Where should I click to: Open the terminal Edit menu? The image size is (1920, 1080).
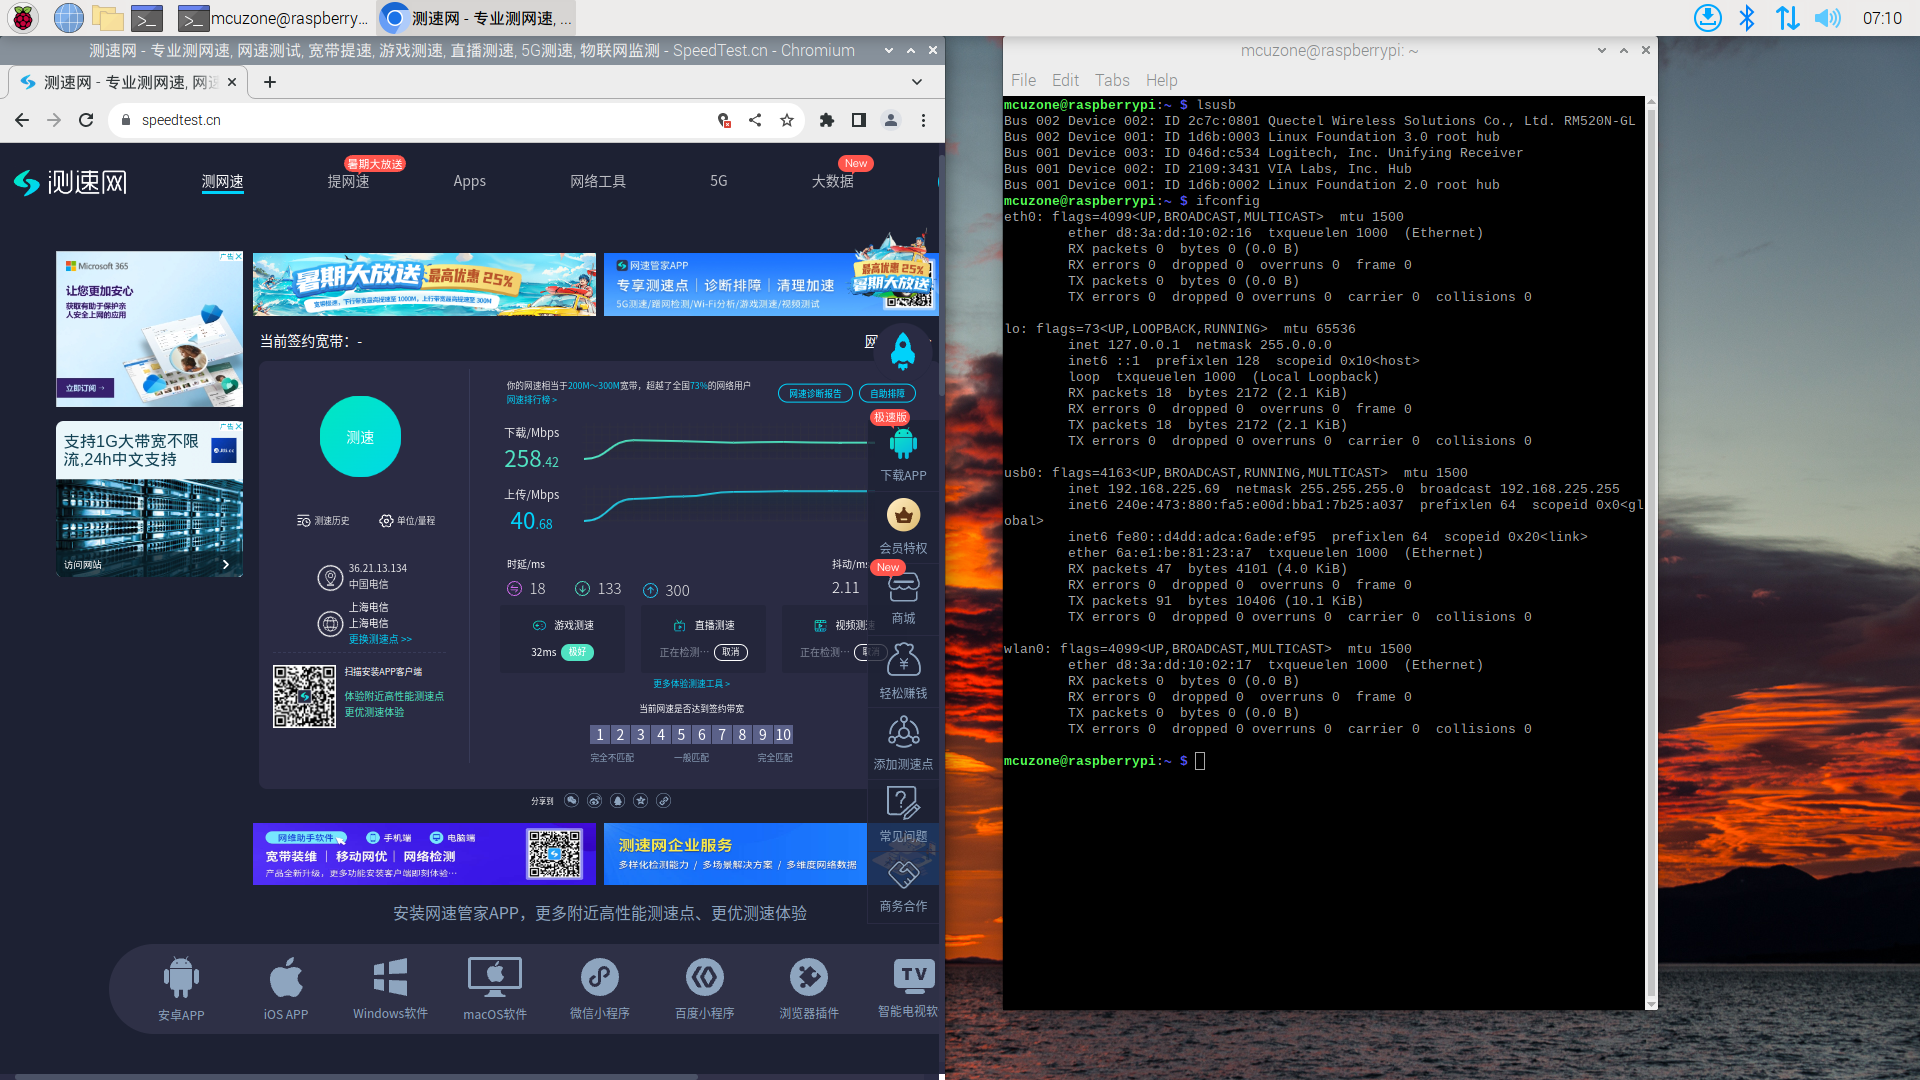click(1065, 80)
